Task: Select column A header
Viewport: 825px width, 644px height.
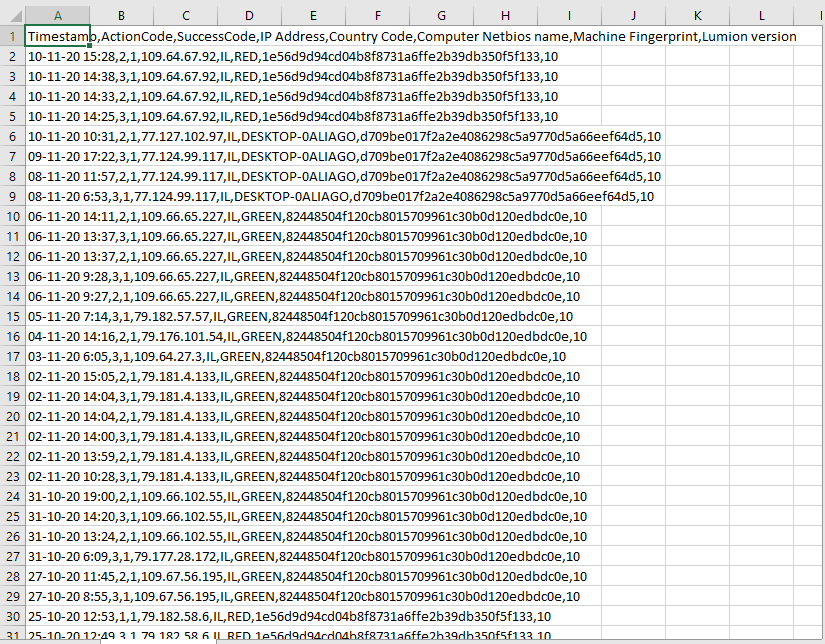Action: pos(57,15)
